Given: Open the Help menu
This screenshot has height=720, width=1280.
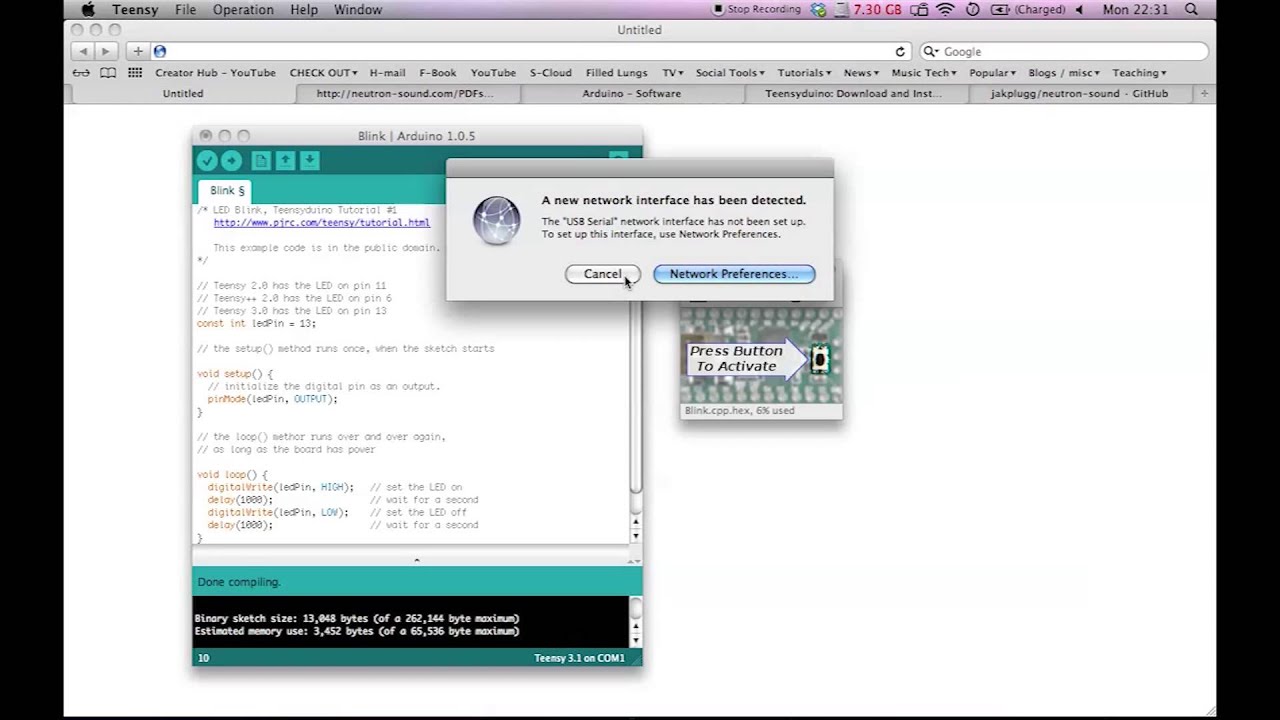Looking at the screenshot, I should click(x=304, y=9).
